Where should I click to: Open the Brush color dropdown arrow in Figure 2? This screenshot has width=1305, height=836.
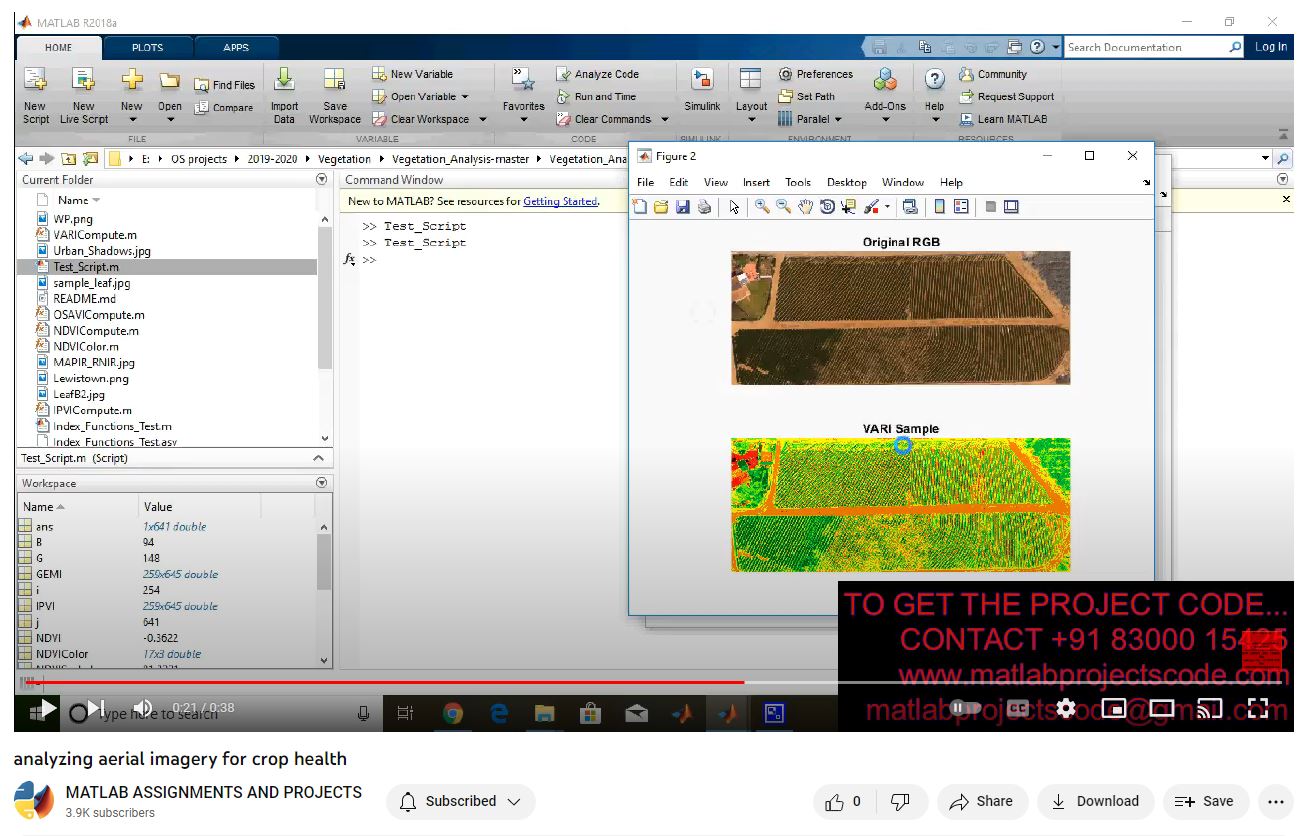pos(888,207)
